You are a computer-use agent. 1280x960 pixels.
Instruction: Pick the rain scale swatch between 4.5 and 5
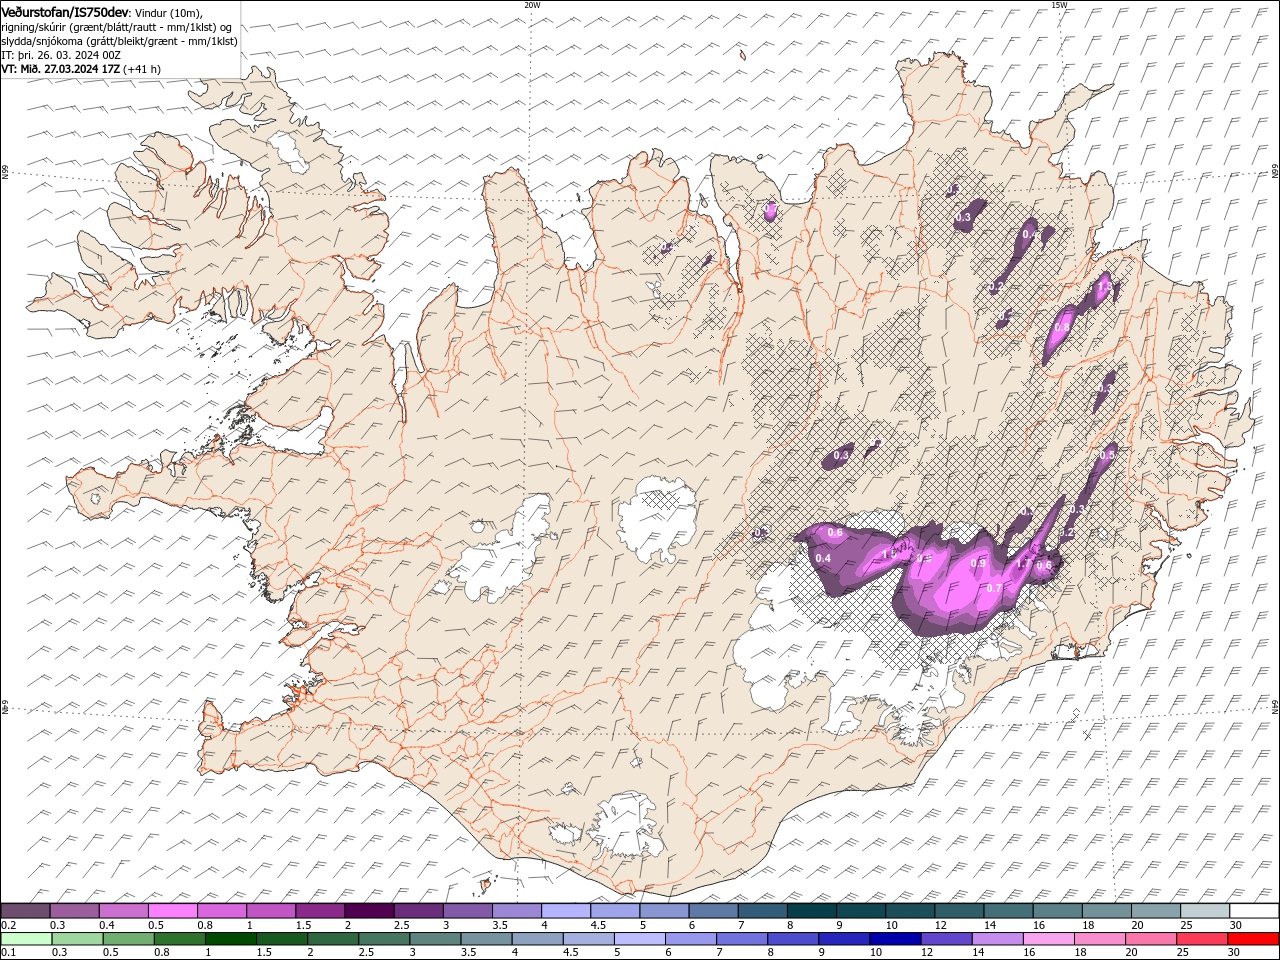[588, 939]
